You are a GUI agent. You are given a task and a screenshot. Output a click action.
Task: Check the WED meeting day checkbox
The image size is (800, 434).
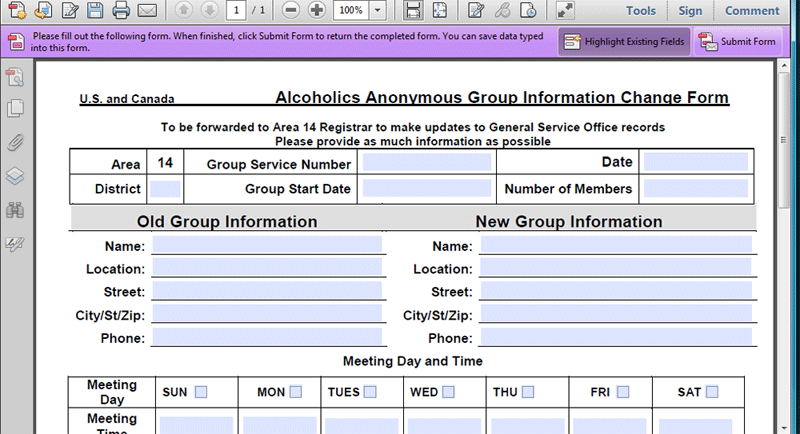click(448, 392)
